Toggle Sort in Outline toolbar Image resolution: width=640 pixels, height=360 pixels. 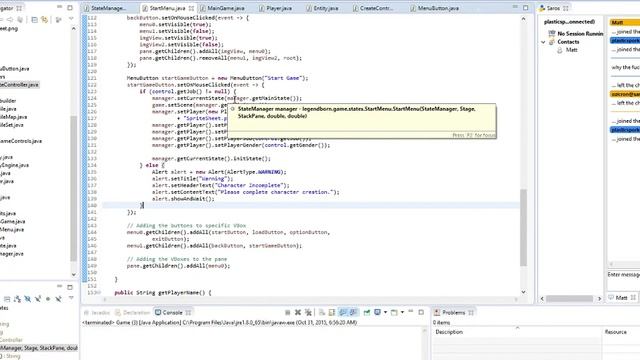(x=17, y=299)
